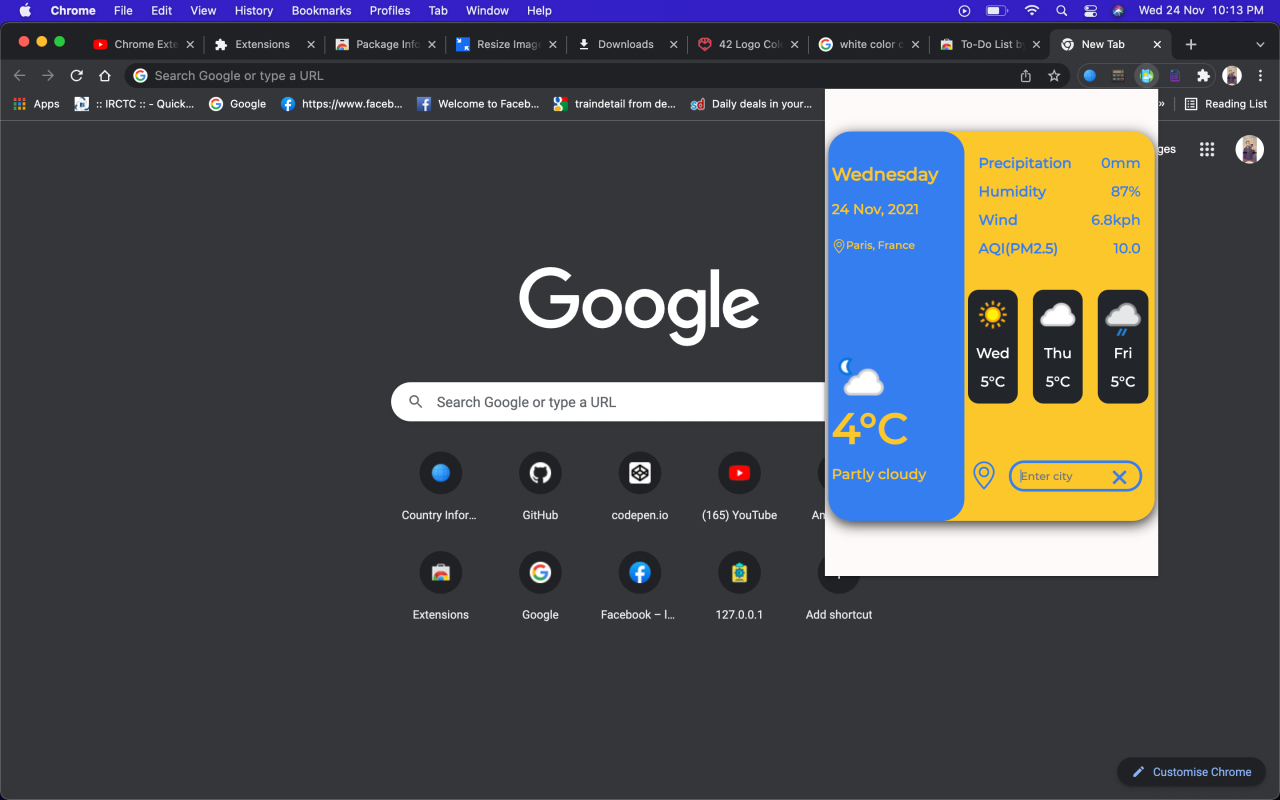Screen dimensions: 1280x800
Task: Click the Chrome profile avatar in toolbar
Action: 1232,76
